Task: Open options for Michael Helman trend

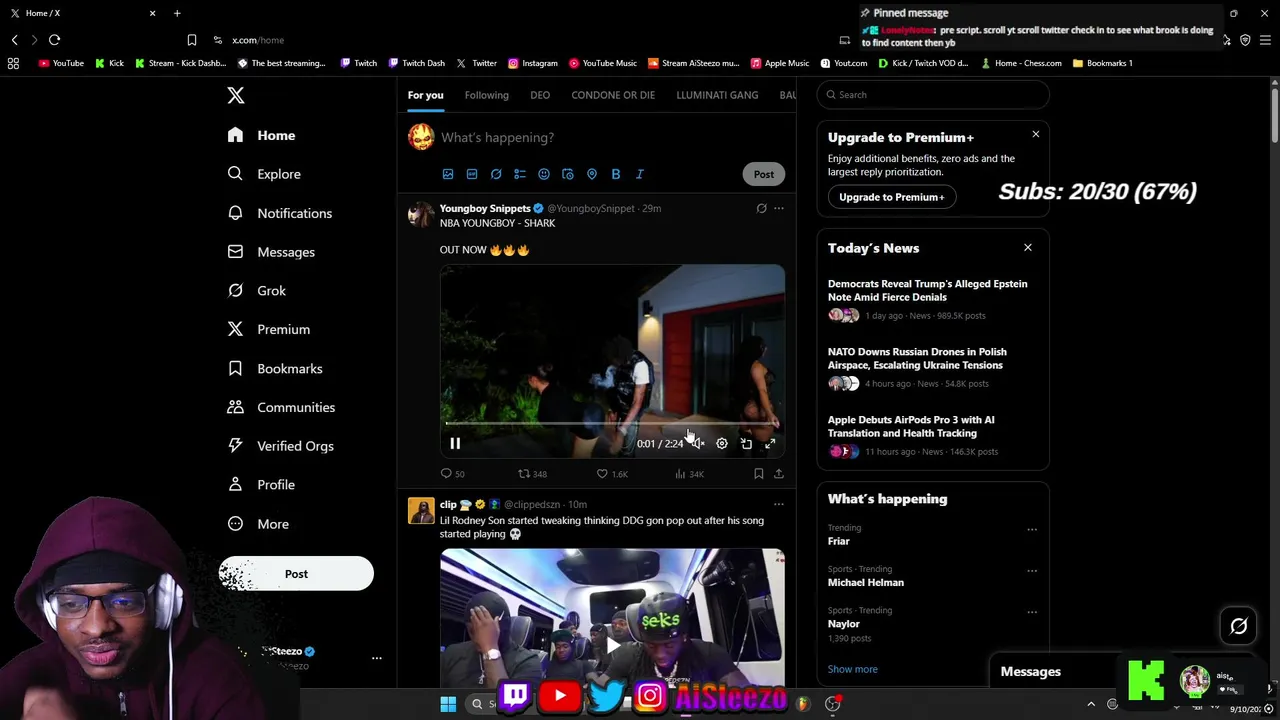Action: (x=1032, y=571)
